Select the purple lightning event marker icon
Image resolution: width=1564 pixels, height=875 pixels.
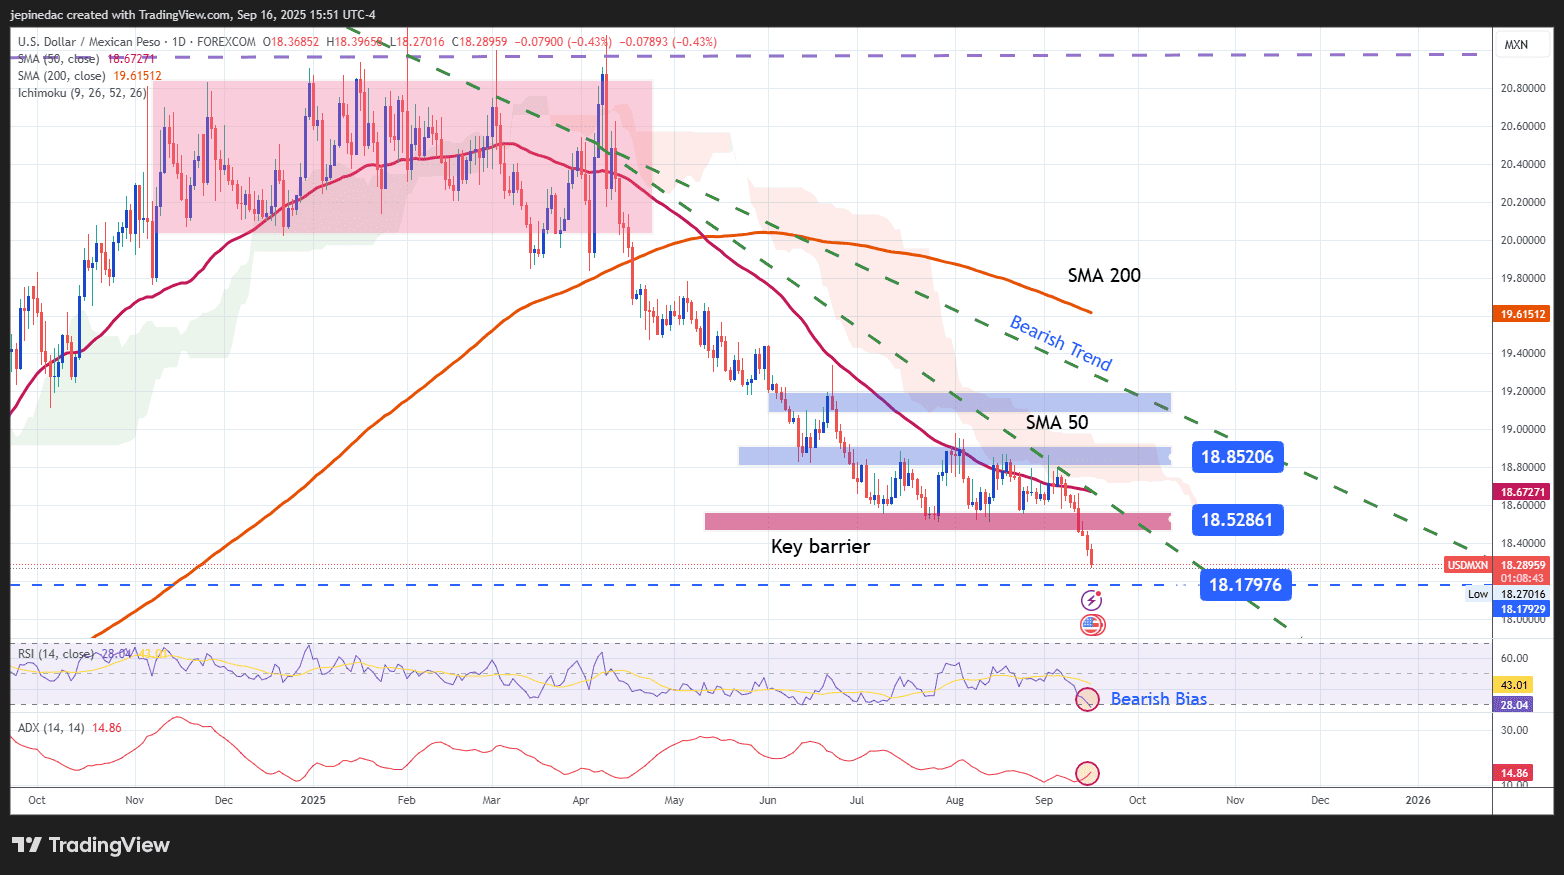click(1092, 600)
